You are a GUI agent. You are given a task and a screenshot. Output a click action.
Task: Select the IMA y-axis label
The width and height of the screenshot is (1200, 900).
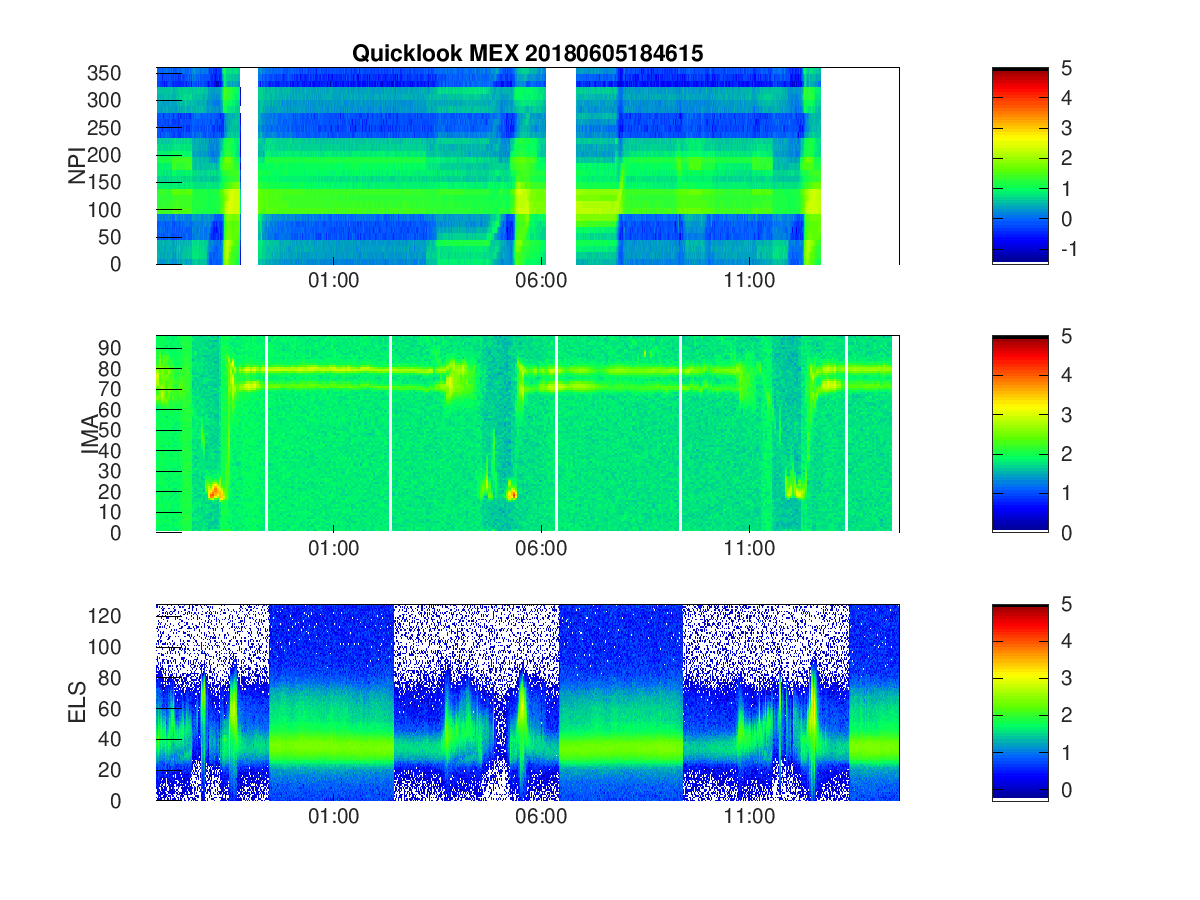91,435
